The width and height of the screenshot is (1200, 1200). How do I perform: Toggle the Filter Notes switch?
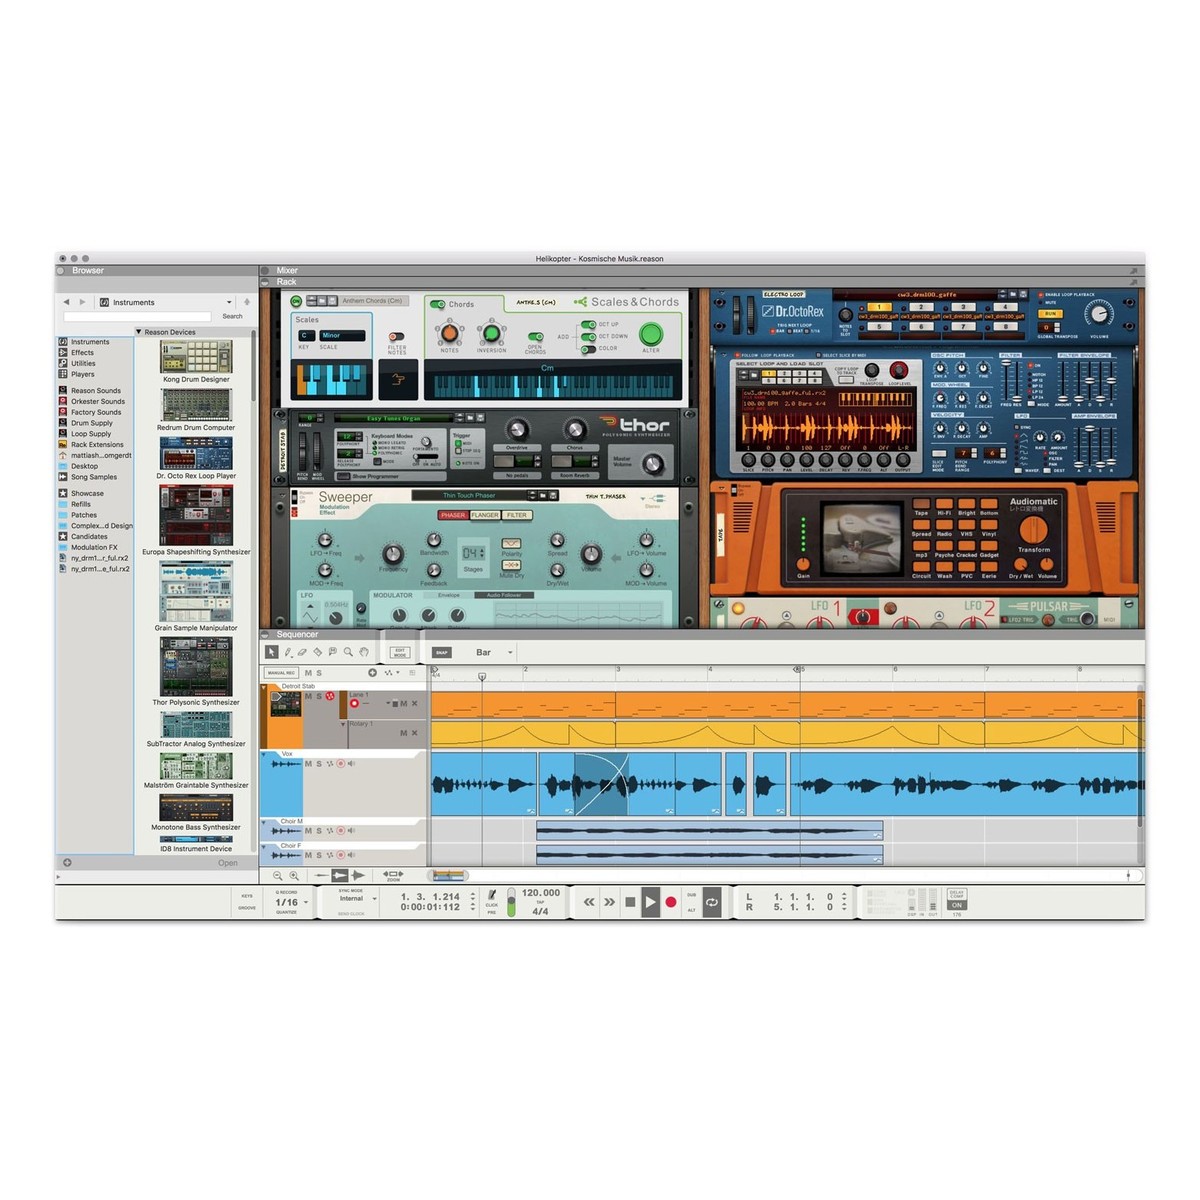tap(397, 337)
